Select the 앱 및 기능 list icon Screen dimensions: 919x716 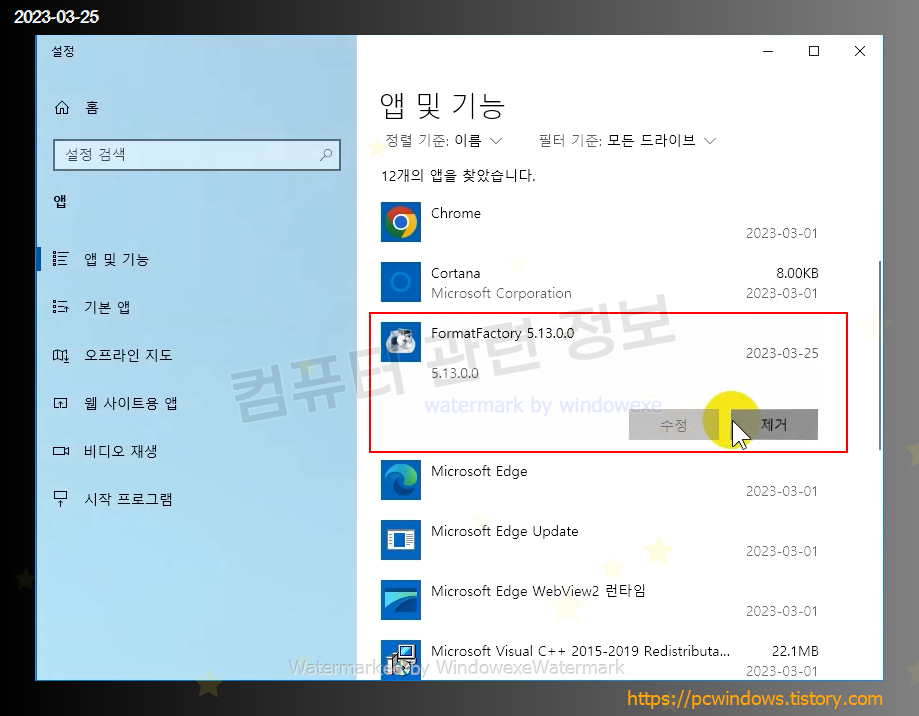click(x=60, y=259)
